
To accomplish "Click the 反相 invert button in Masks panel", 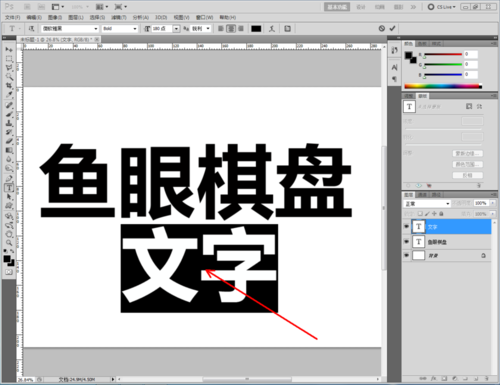I will (468, 175).
